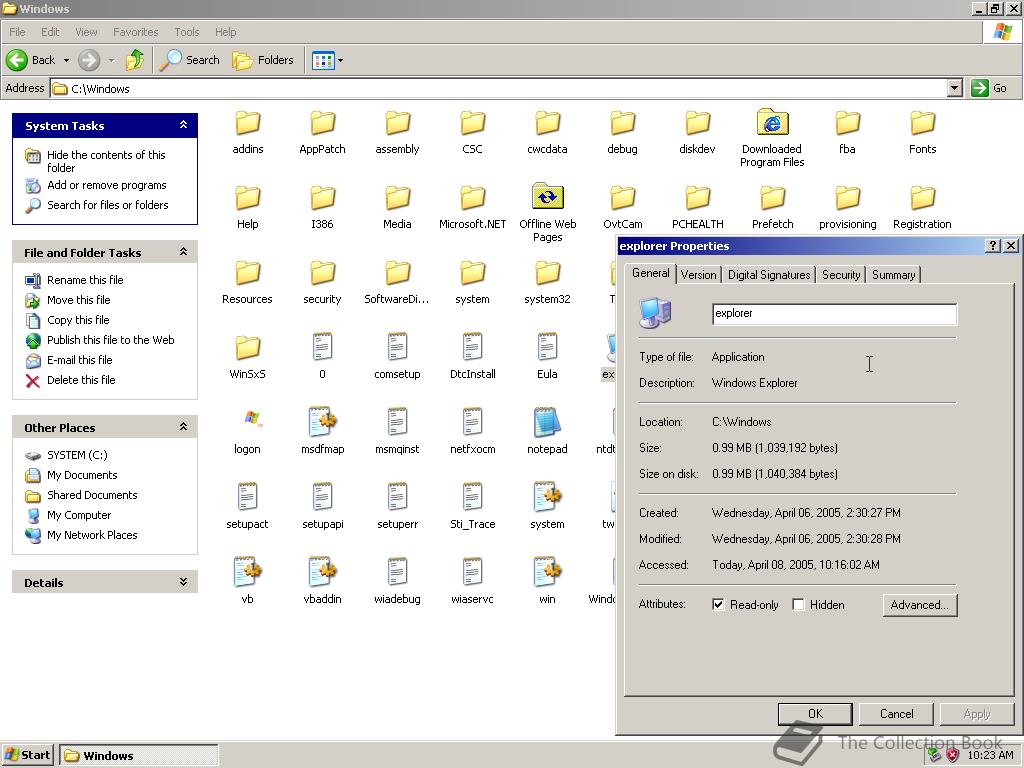The image size is (1024, 768).
Task: Select the logon file icon
Action: (x=251, y=418)
